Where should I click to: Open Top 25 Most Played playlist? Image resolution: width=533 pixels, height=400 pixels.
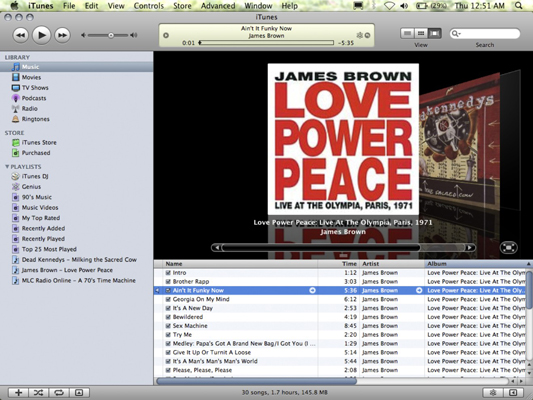click(49, 249)
